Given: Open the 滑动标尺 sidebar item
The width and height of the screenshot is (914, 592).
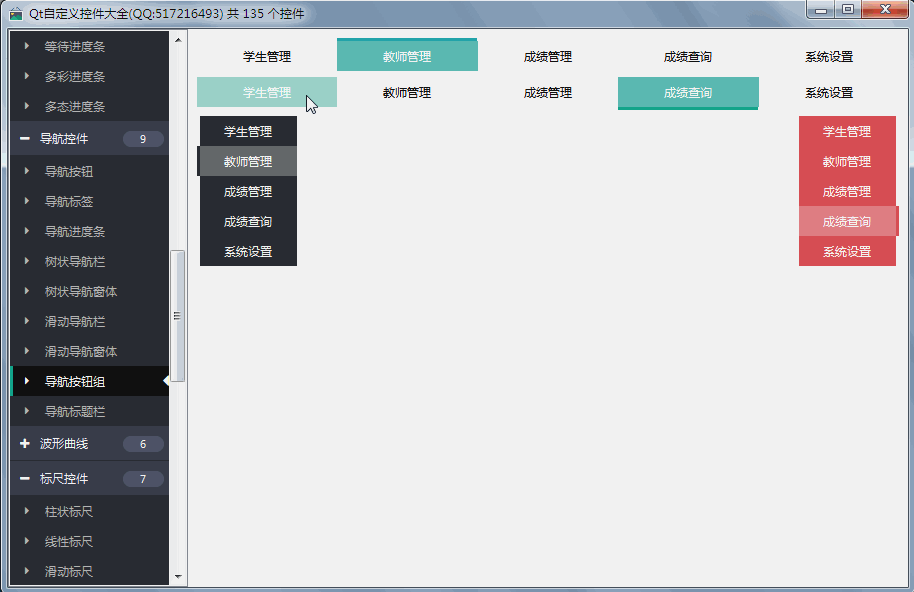Looking at the screenshot, I should 90,571.
